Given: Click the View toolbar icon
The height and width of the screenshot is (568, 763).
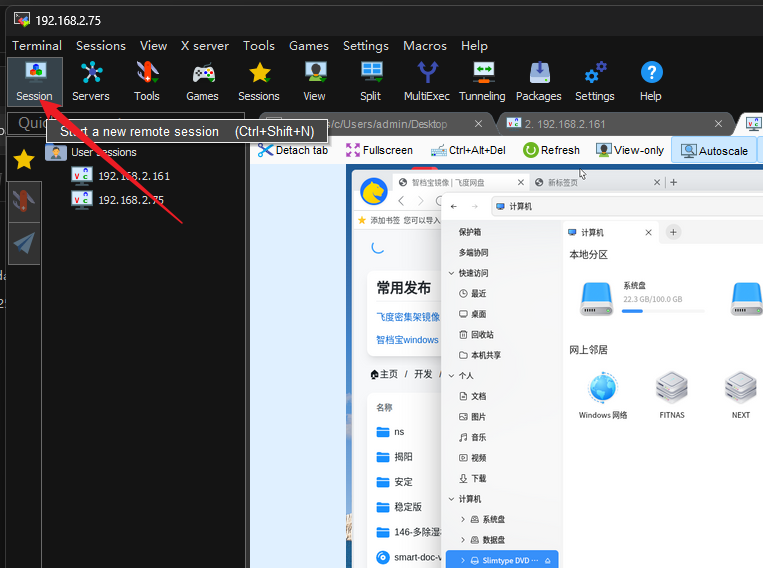Looking at the screenshot, I should (x=315, y=81).
